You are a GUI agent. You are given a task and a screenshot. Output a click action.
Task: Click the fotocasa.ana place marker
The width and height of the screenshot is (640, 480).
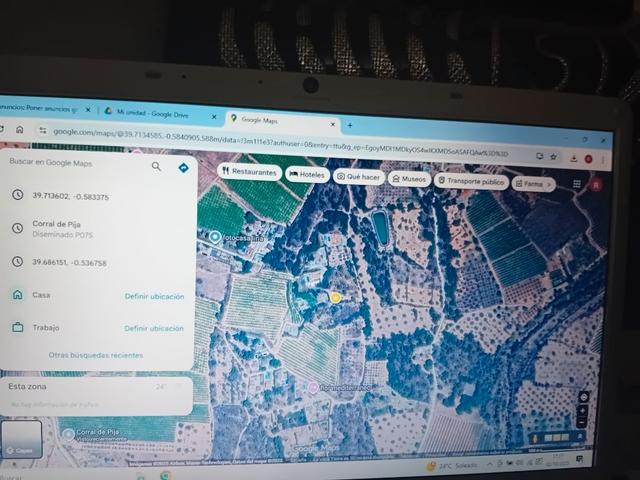click(x=216, y=237)
